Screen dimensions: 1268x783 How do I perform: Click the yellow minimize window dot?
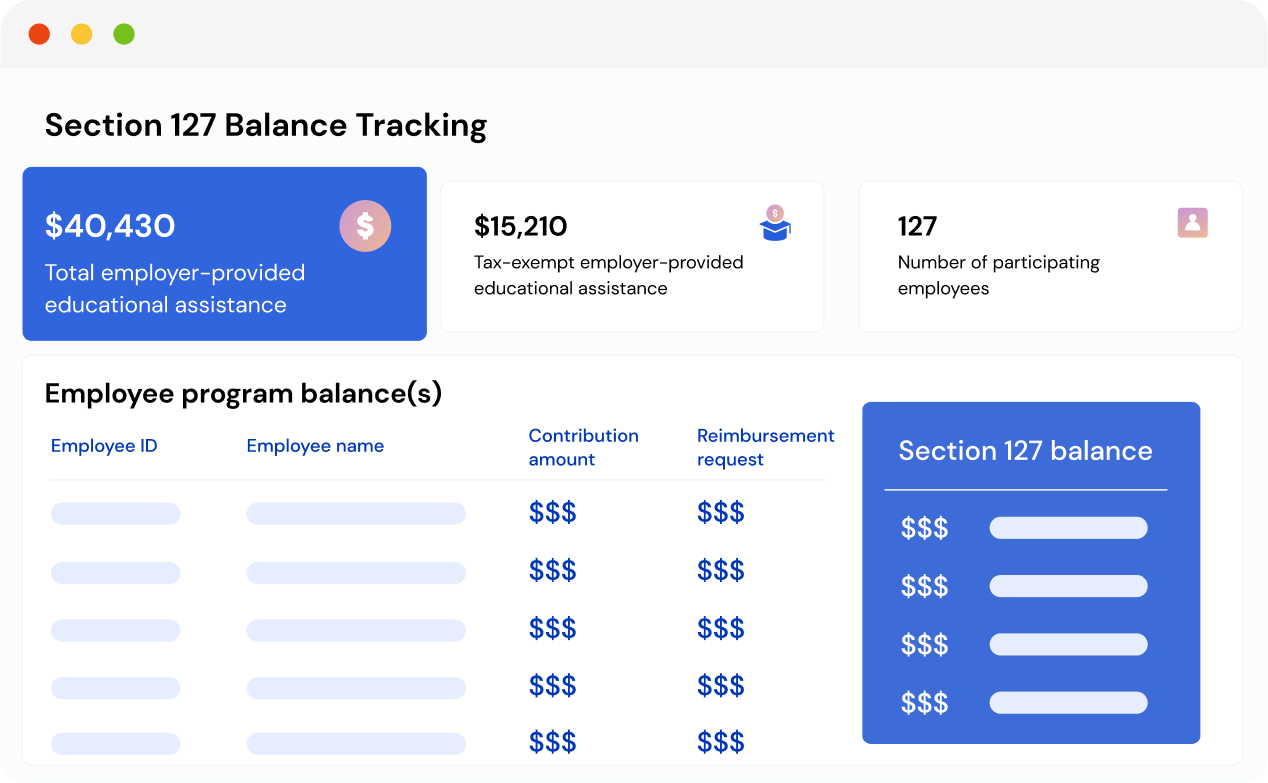[82, 34]
